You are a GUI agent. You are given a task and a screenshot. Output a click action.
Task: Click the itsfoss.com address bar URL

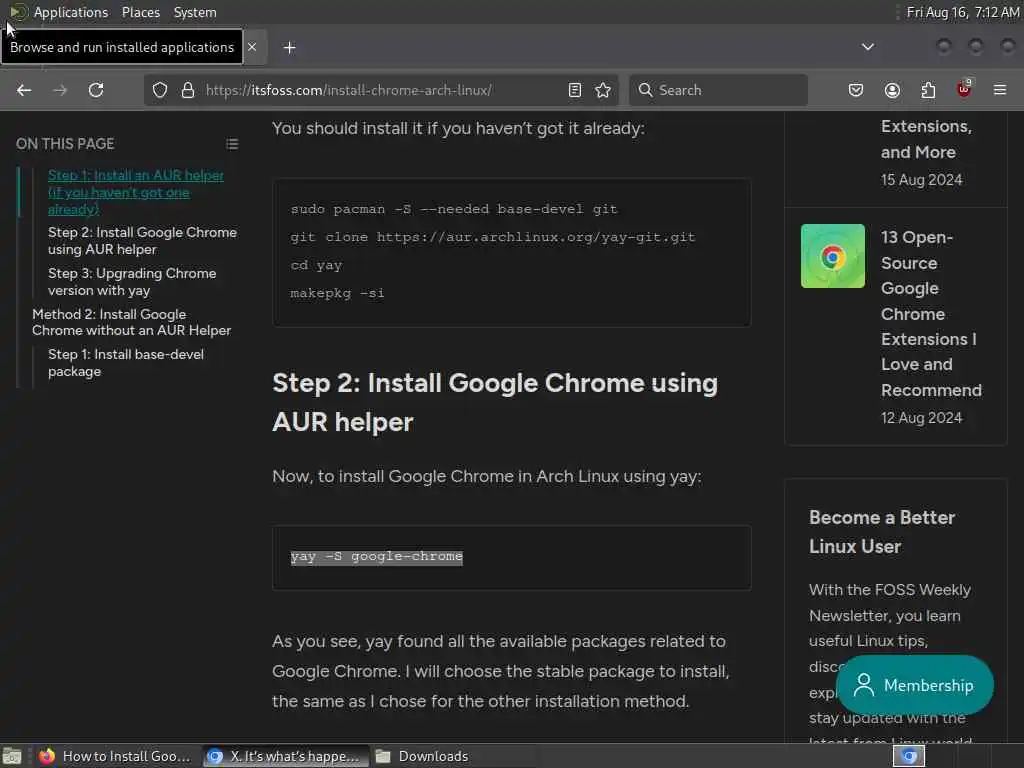[x=349, y=90]
